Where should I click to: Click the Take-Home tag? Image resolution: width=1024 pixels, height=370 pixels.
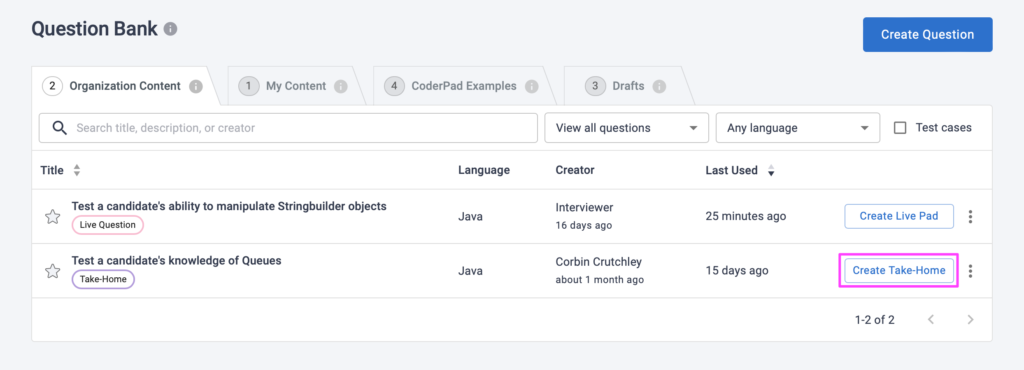coord(103,279)
